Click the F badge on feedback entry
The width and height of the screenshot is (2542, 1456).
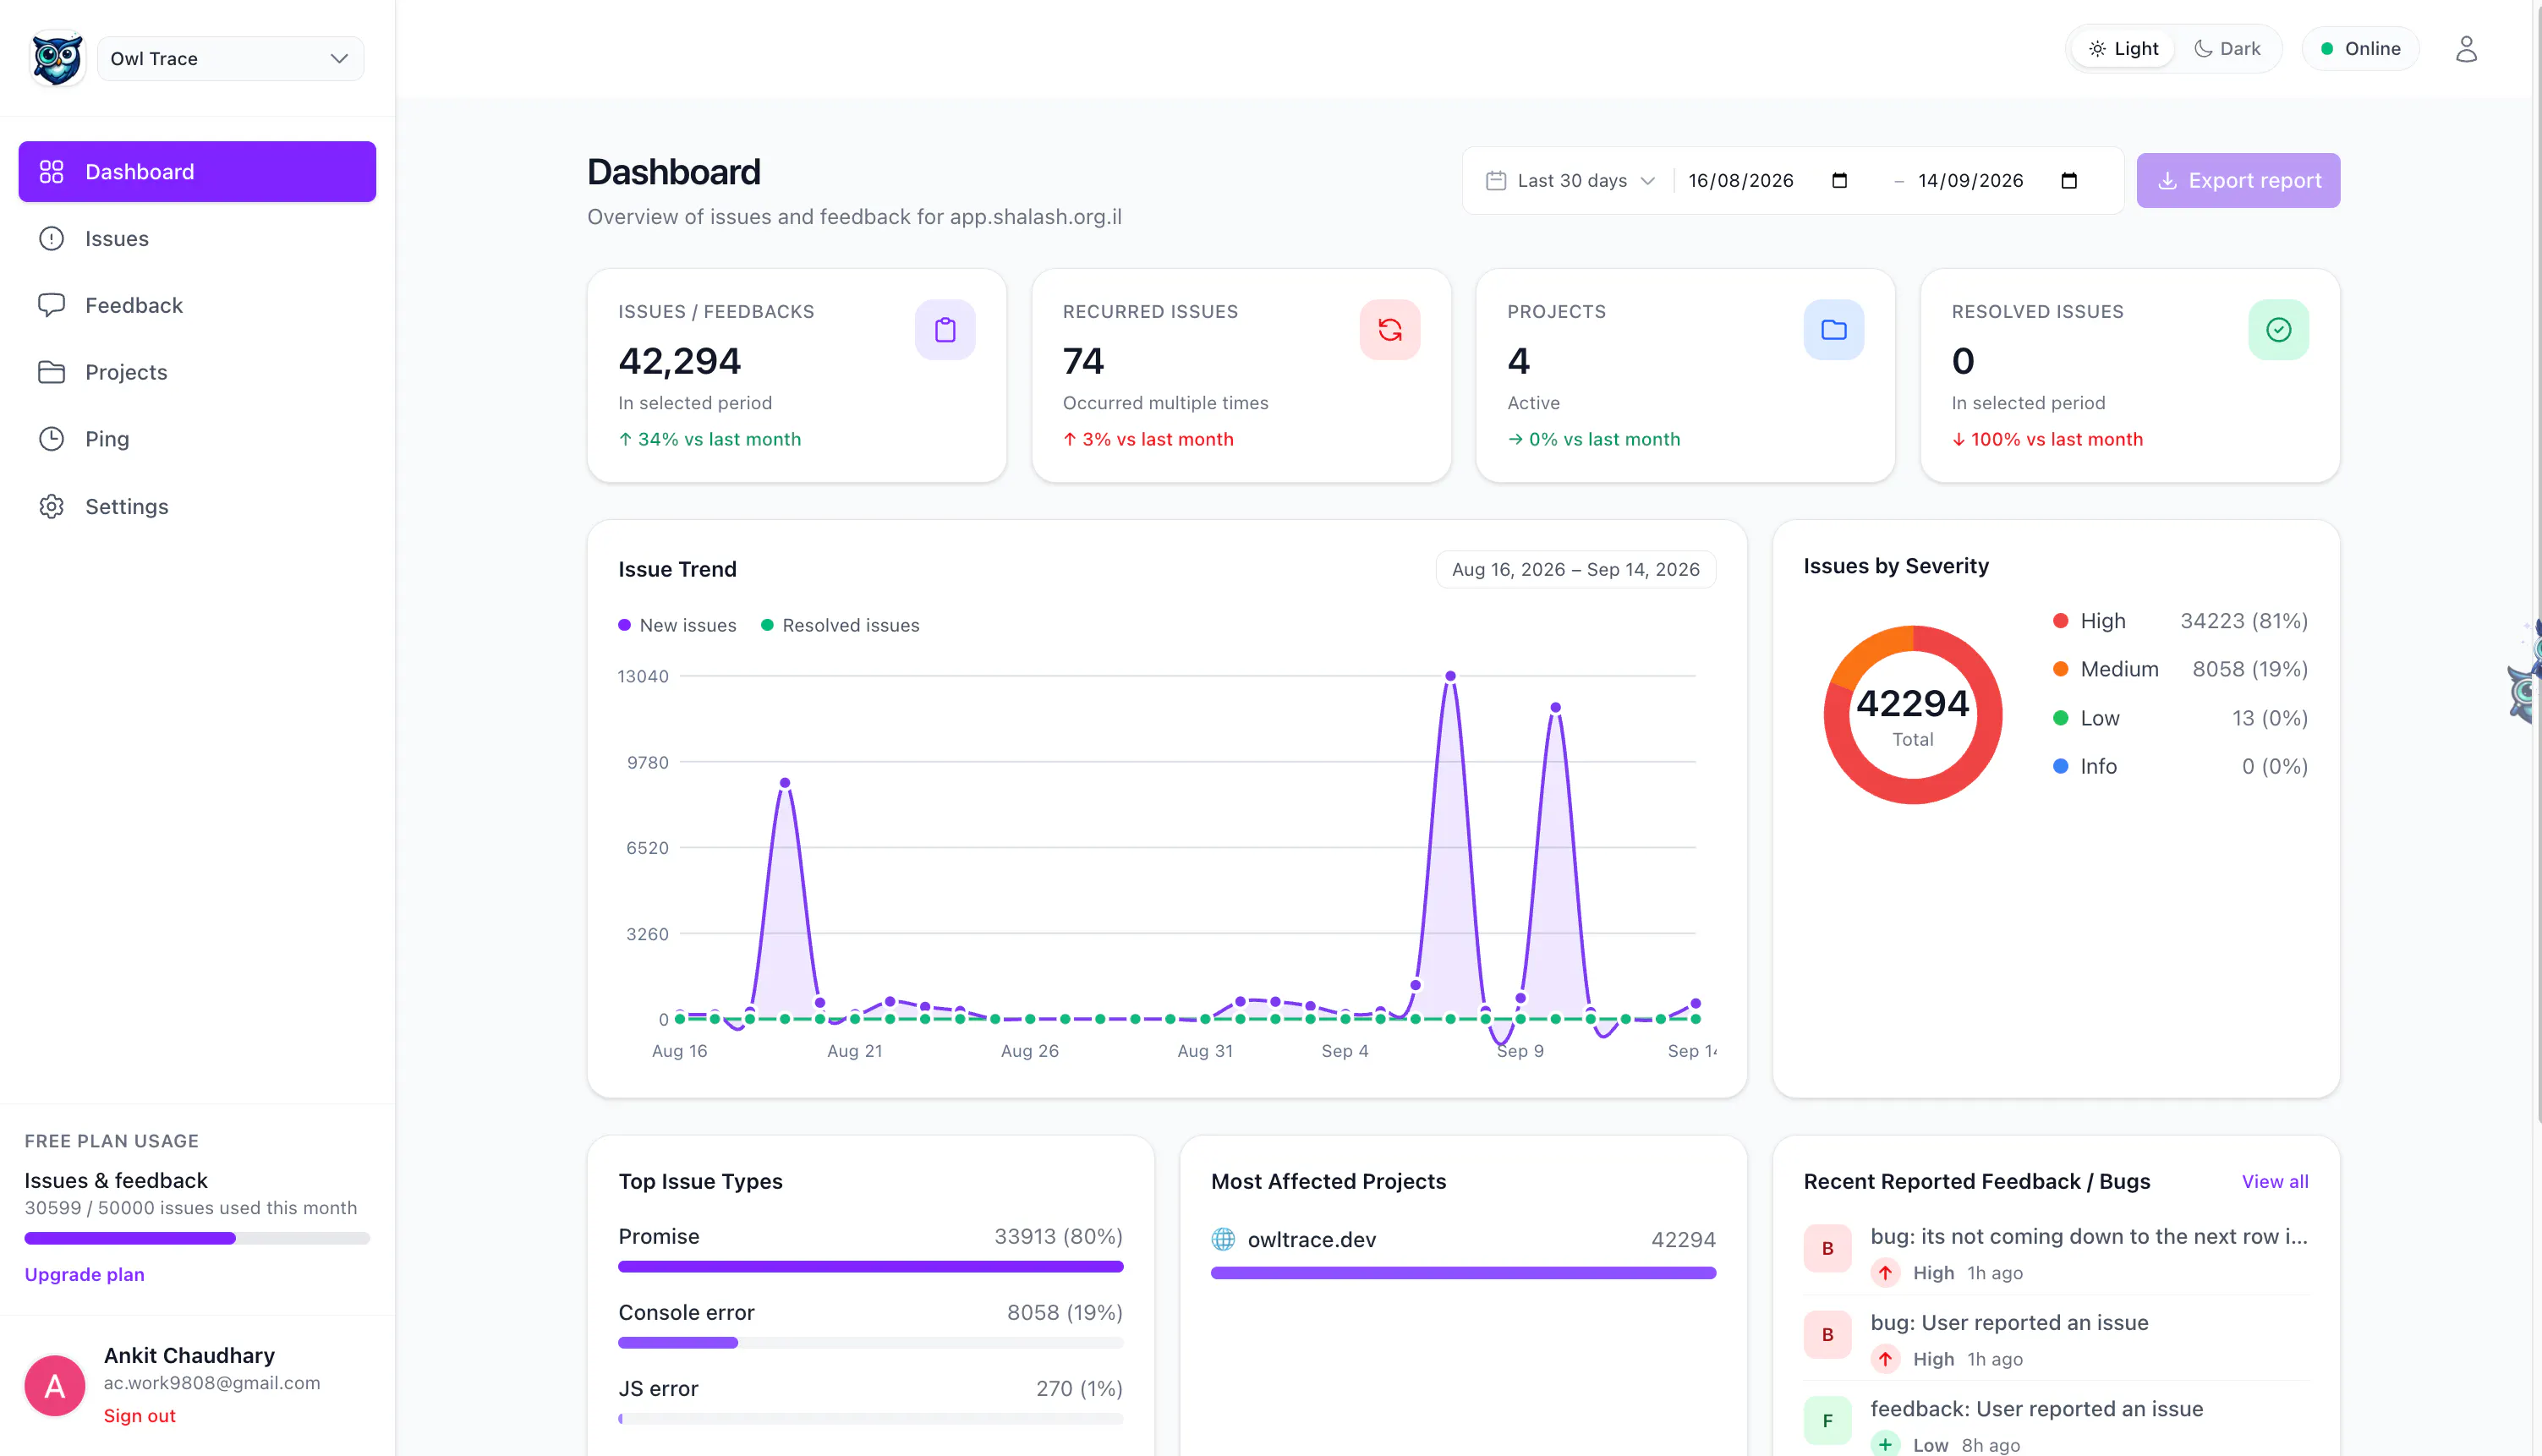[1828, 1420]
